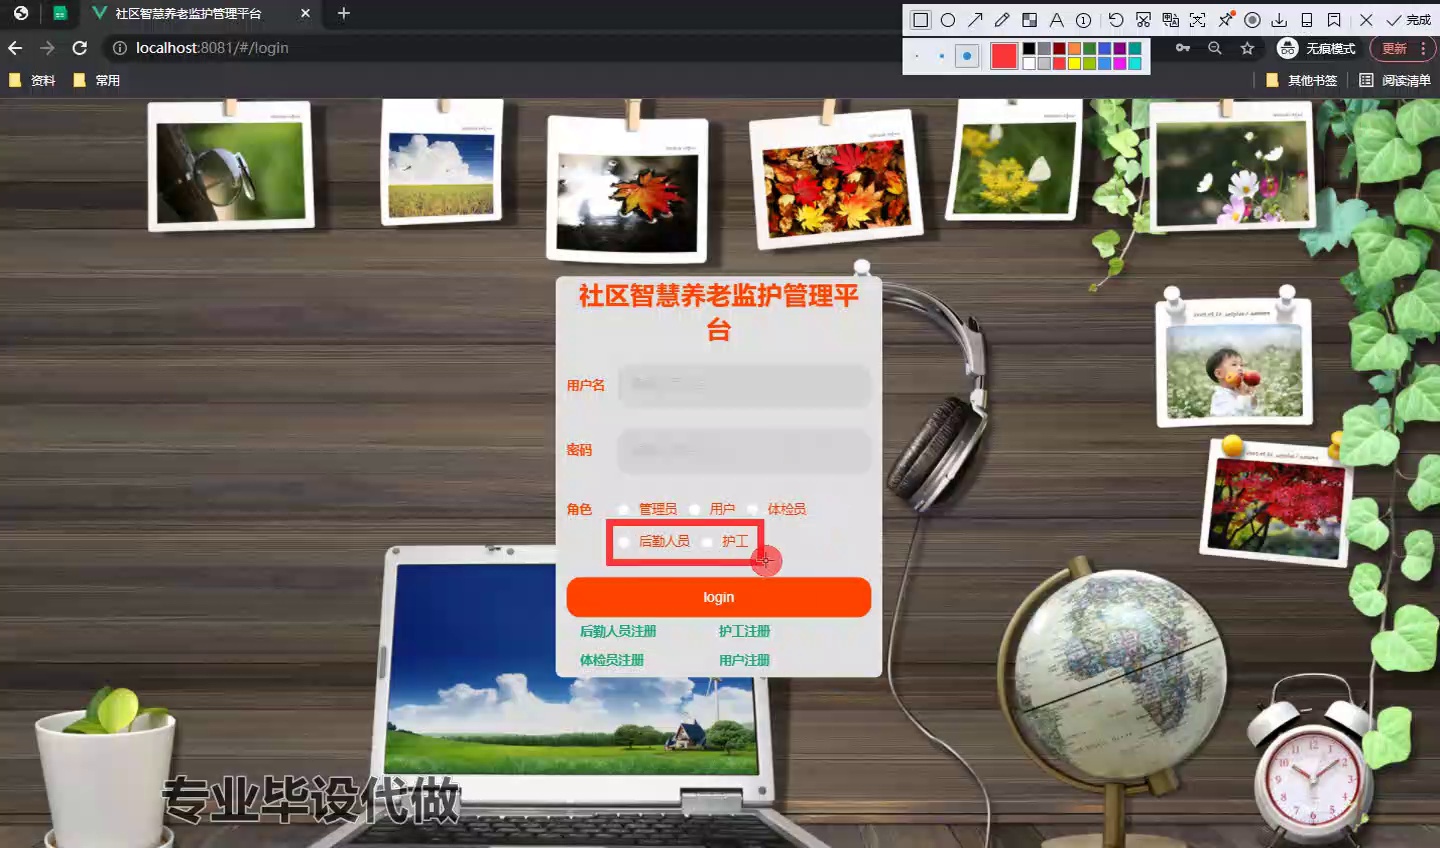The height and width of the screenshot is (848, 1440).
Task: Focus the 密码 input field
Action: [745, 450]
